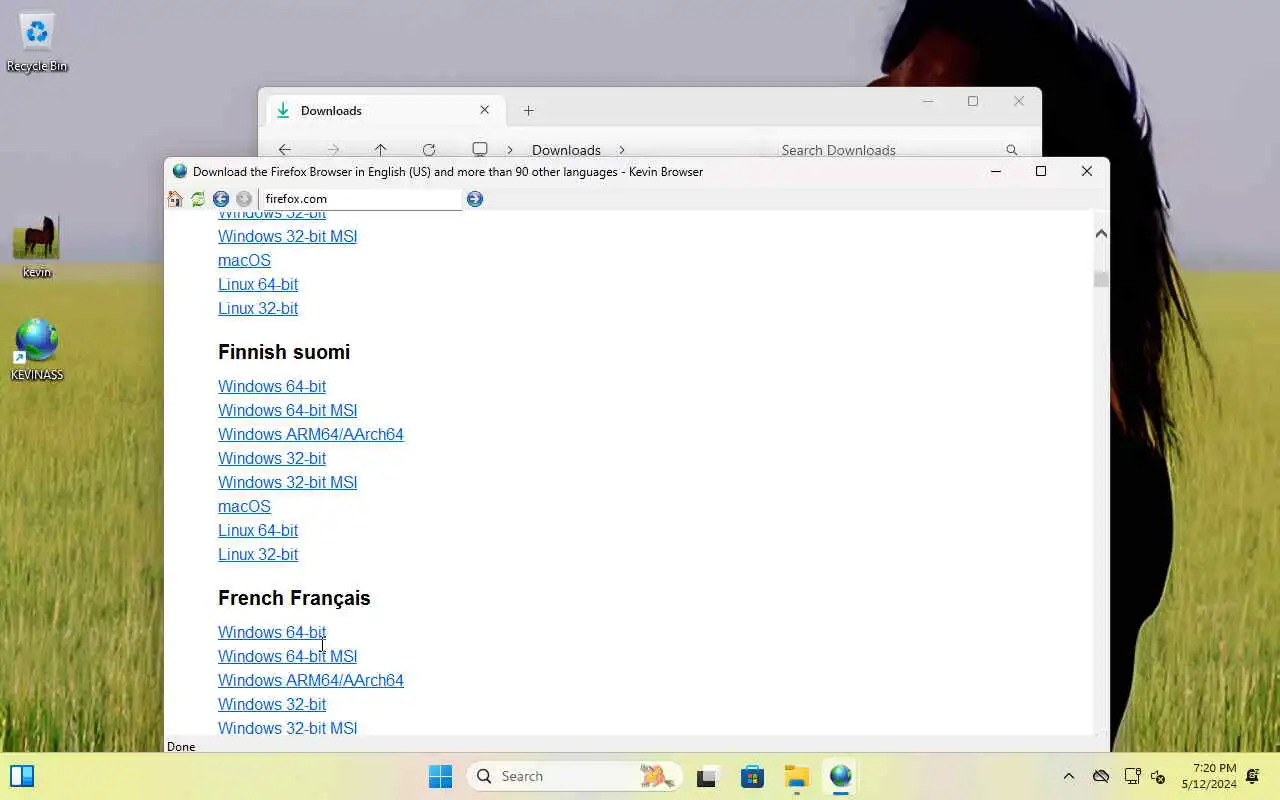Download Finnish Windows ARM64/AArch64
Screen dimensions: 1280x800
311,434
